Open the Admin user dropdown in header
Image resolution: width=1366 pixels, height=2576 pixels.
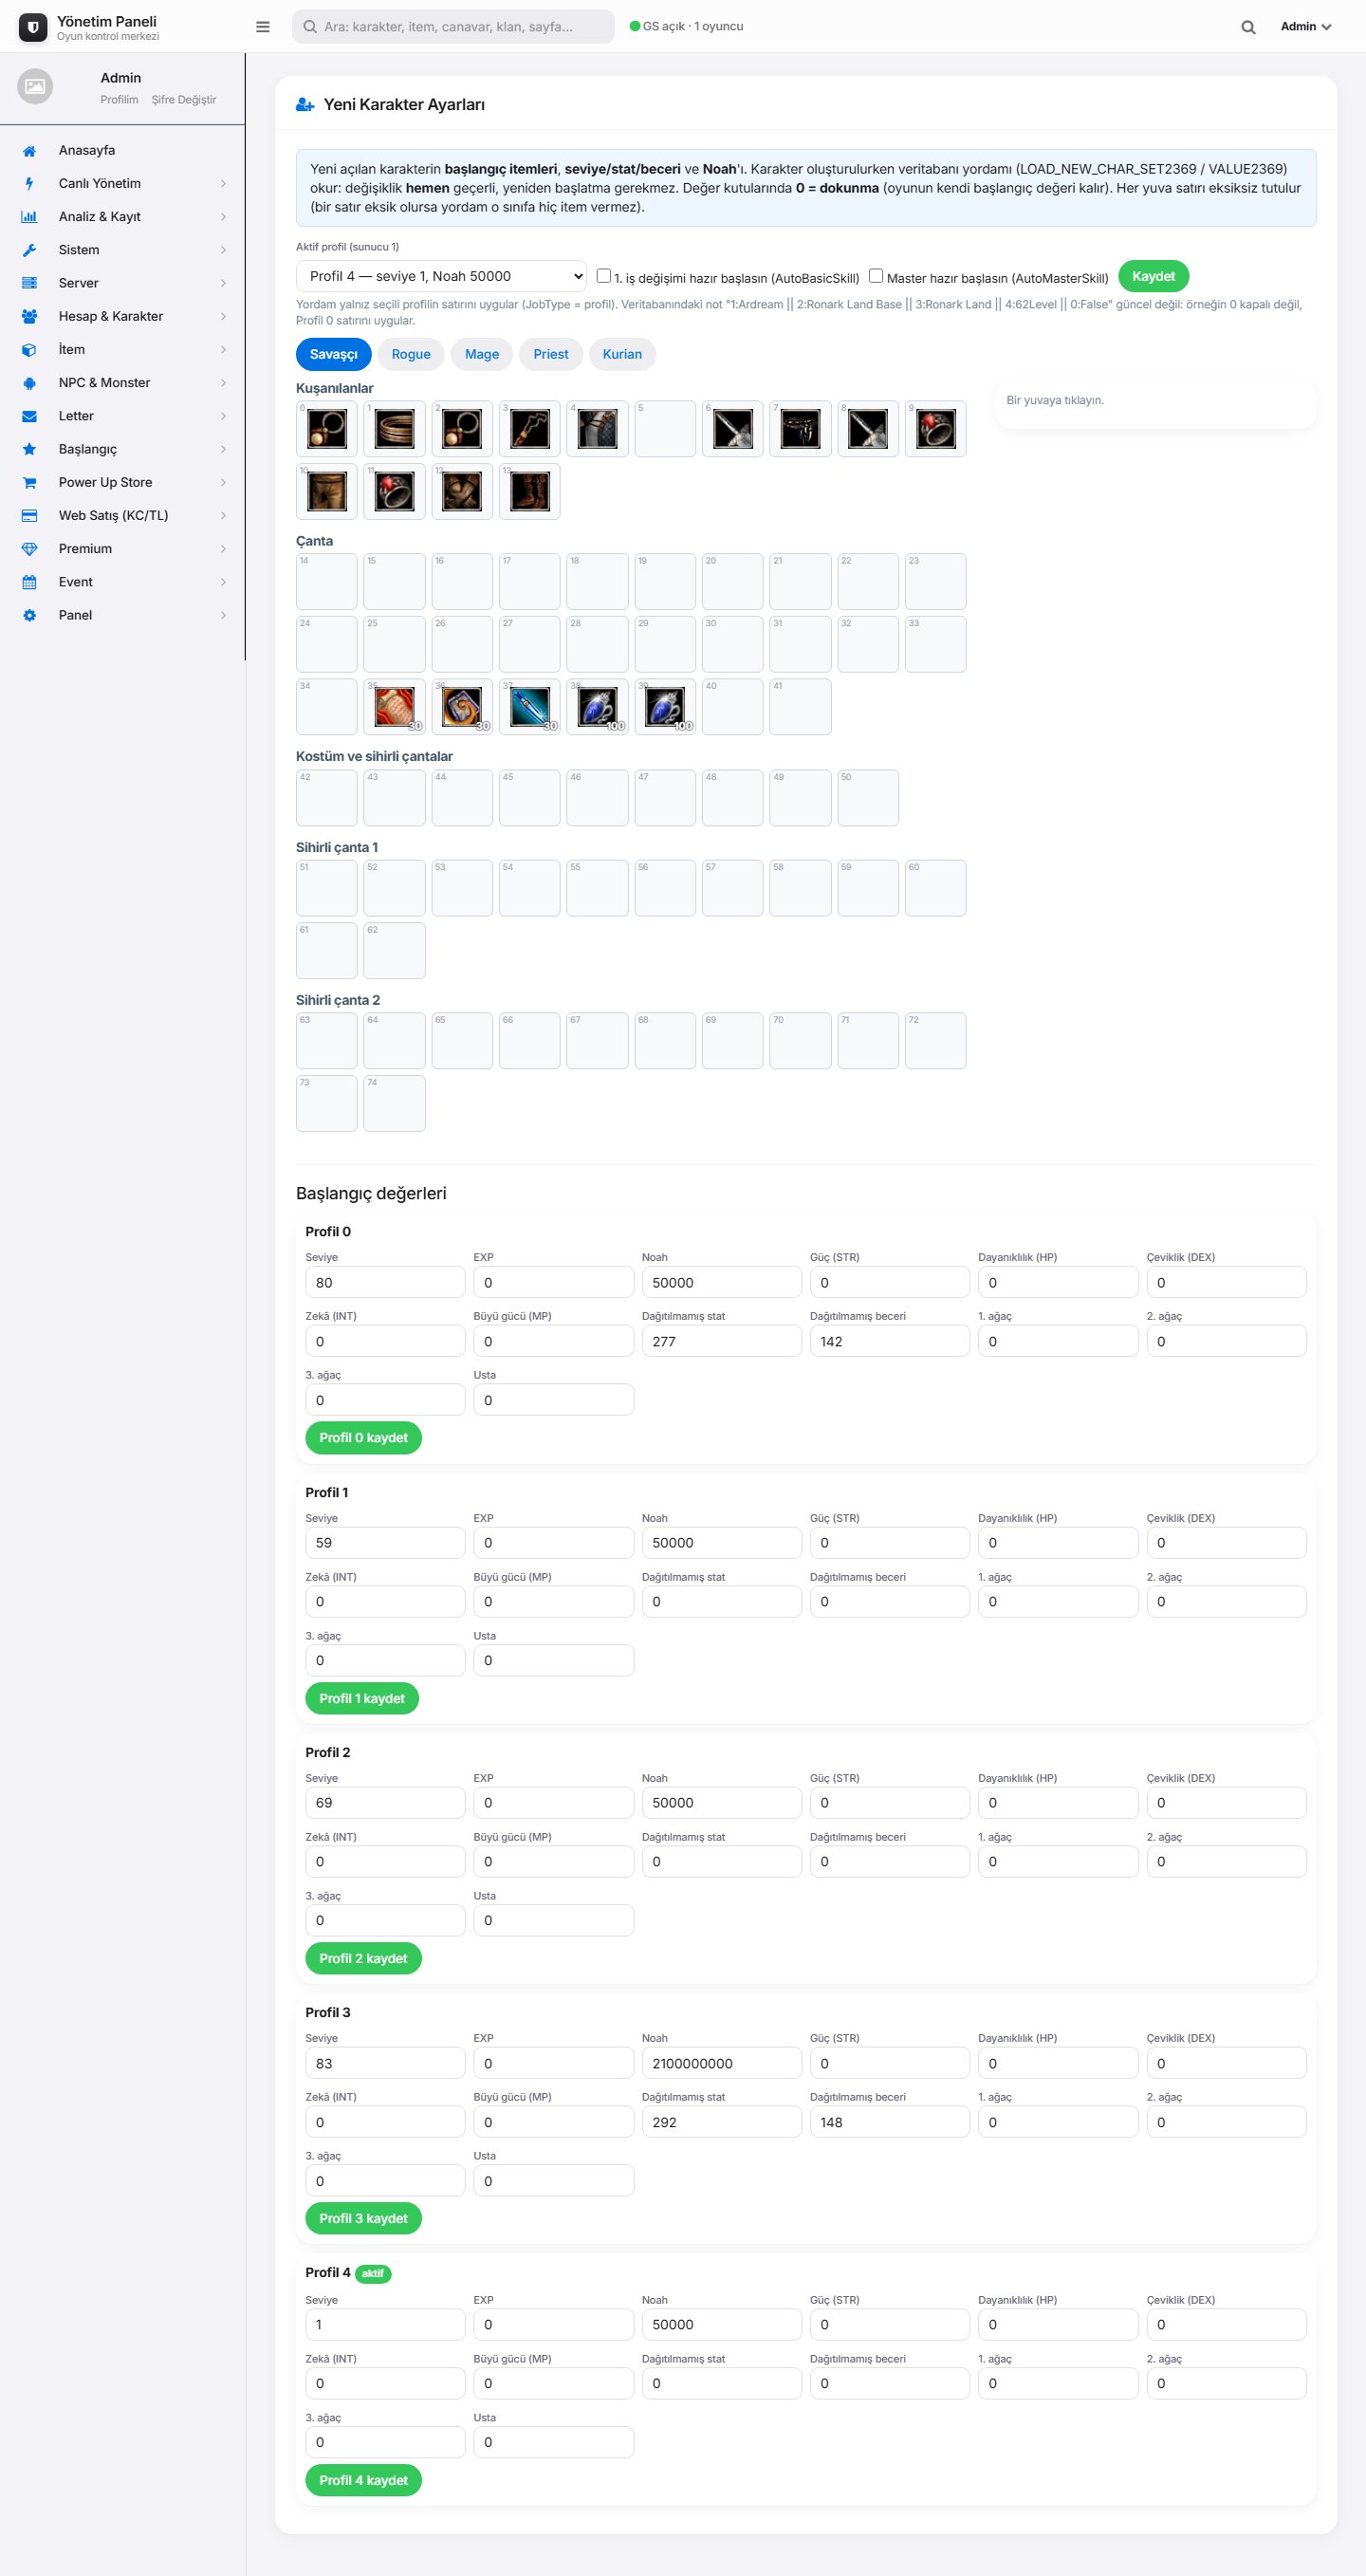(1305, 27)
